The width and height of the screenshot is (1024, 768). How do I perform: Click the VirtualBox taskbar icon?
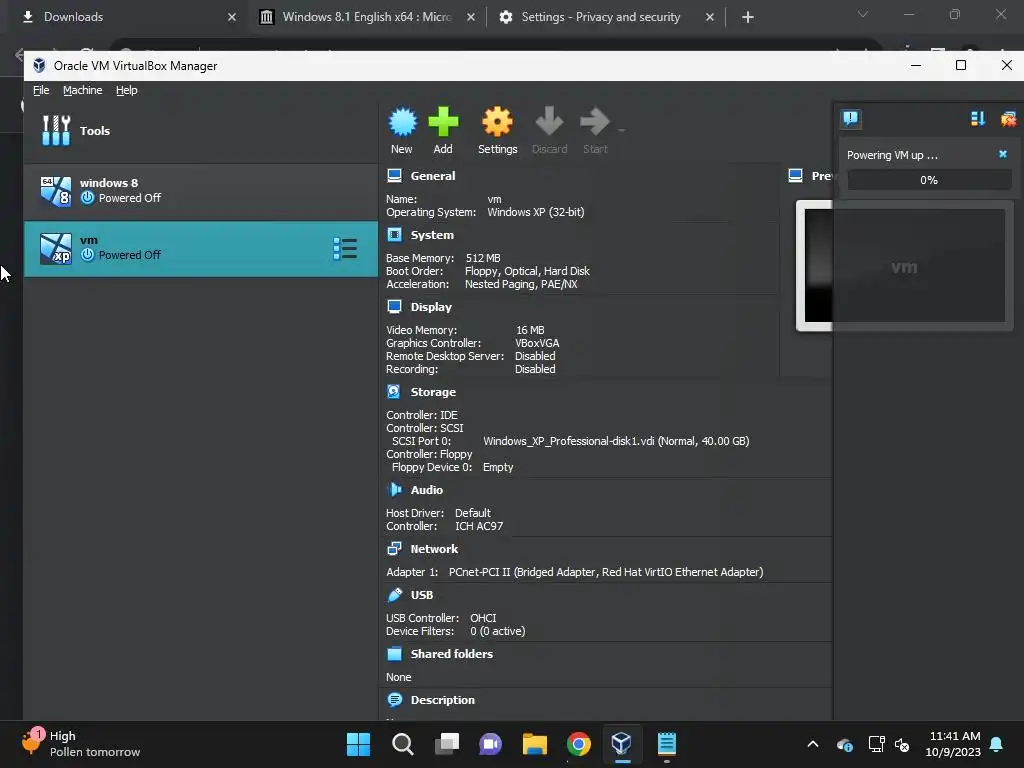pyautogui.click(x=622, y=744)
